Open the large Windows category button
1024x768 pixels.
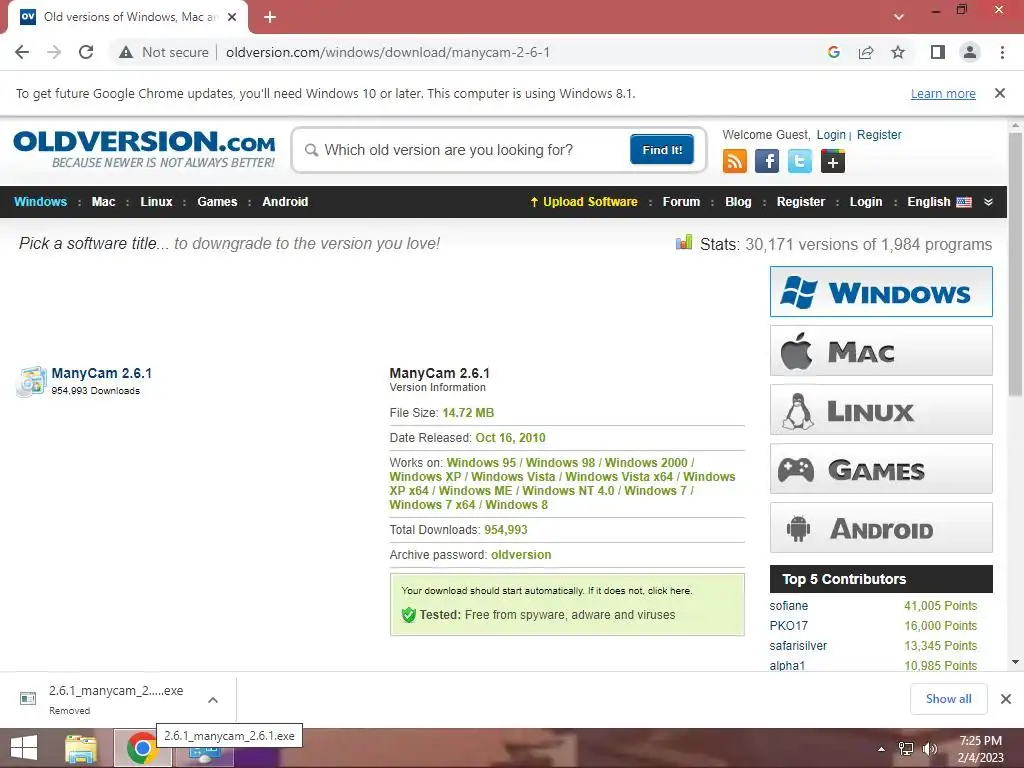coord(881,291)
